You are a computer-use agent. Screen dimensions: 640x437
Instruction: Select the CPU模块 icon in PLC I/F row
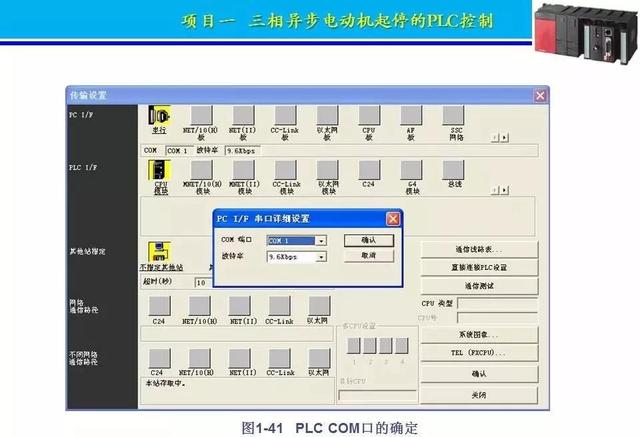pyautogui.click(x=160, y=172)
